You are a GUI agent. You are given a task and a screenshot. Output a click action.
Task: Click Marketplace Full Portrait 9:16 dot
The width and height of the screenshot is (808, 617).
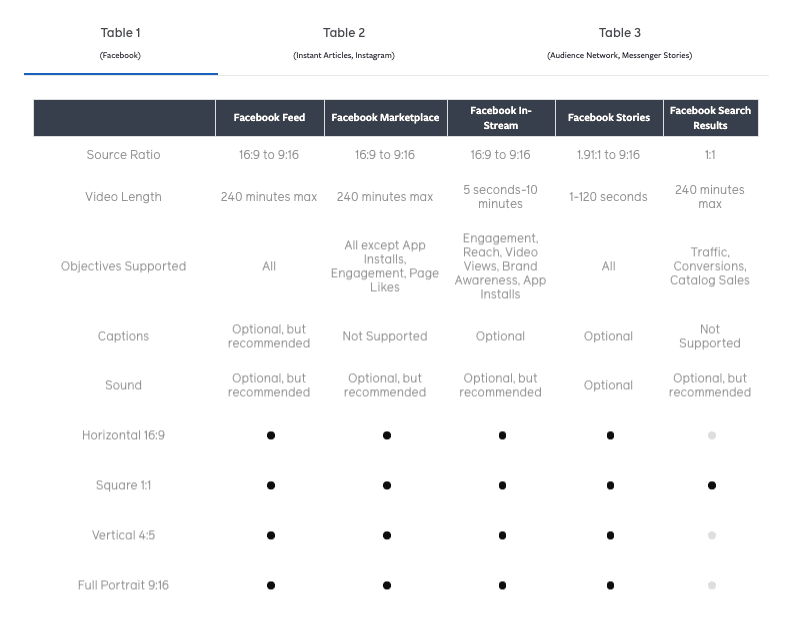(387, 586)
